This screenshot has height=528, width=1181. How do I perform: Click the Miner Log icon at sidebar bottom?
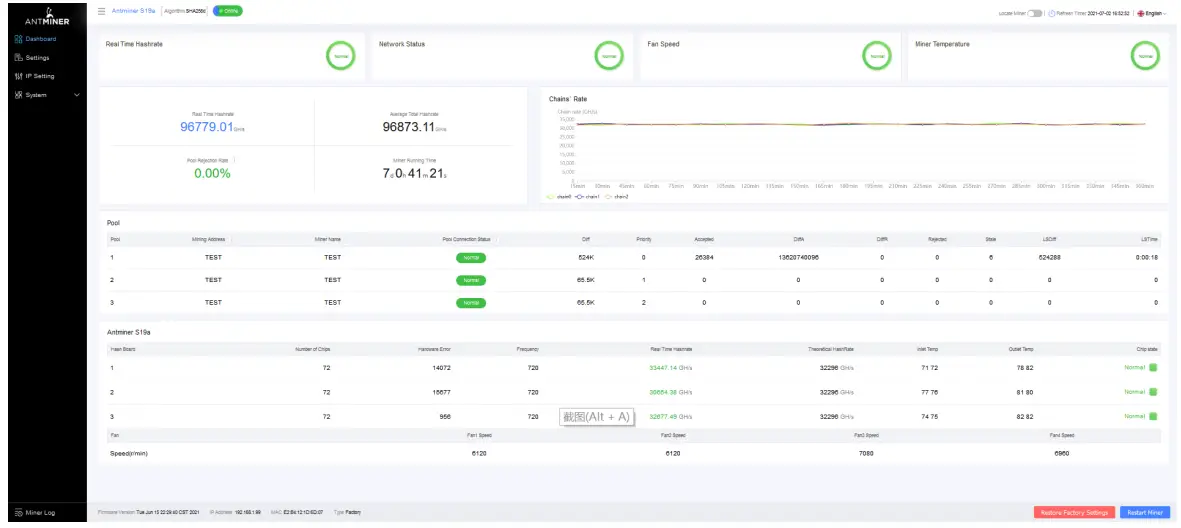[19, 513]
